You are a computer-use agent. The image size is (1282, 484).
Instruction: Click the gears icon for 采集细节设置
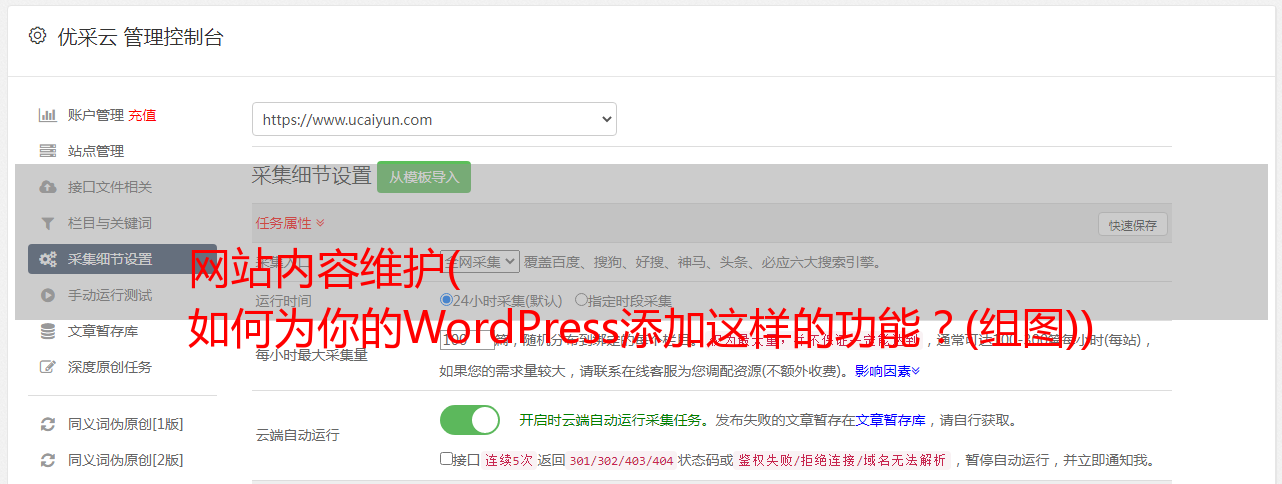[x=47, y=259]
